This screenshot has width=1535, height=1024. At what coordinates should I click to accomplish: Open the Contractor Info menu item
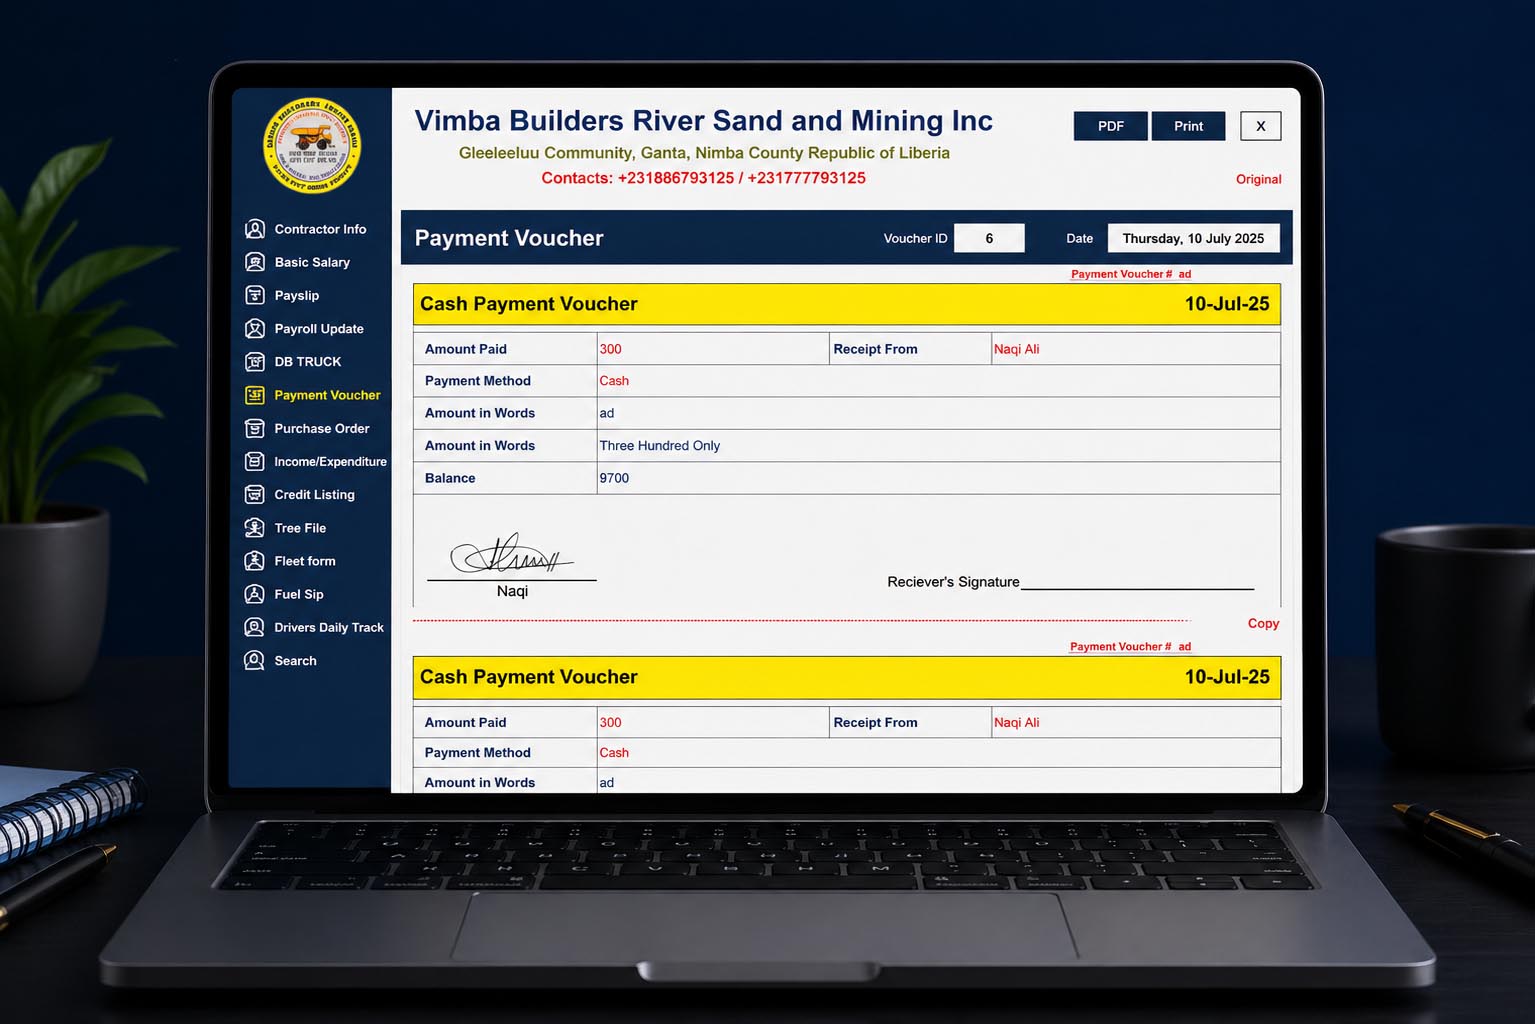point(320,229)
